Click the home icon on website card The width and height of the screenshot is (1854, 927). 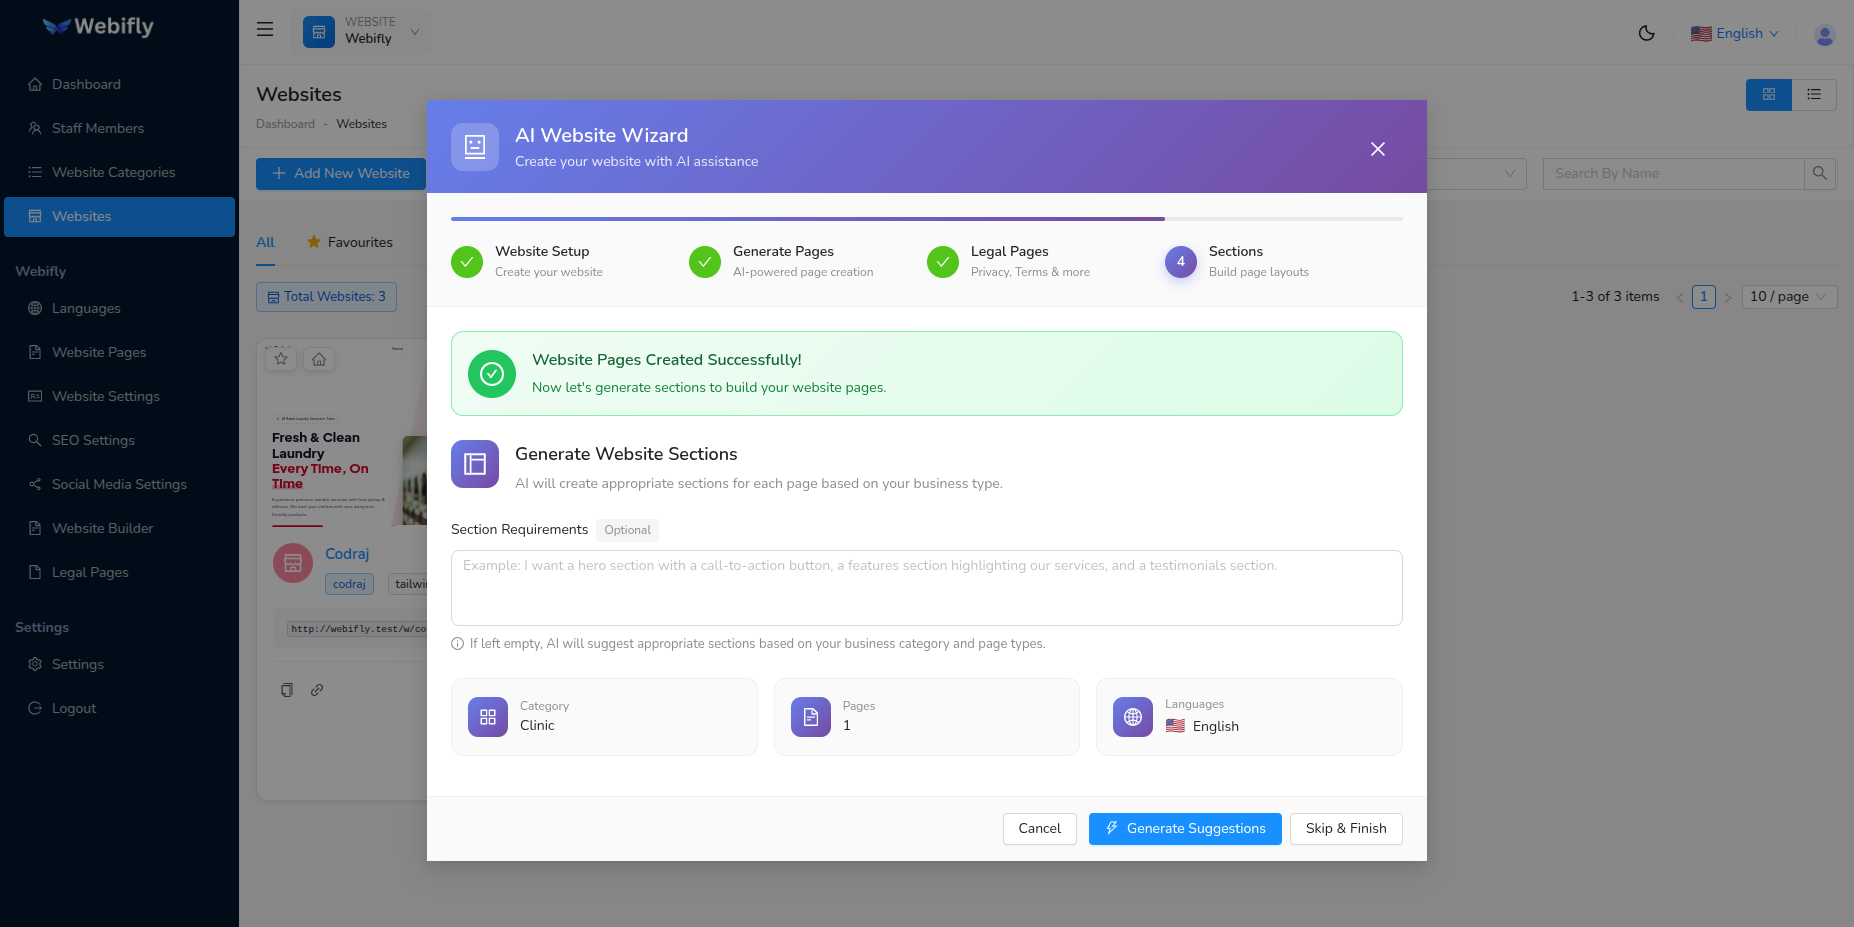[319, 359]
